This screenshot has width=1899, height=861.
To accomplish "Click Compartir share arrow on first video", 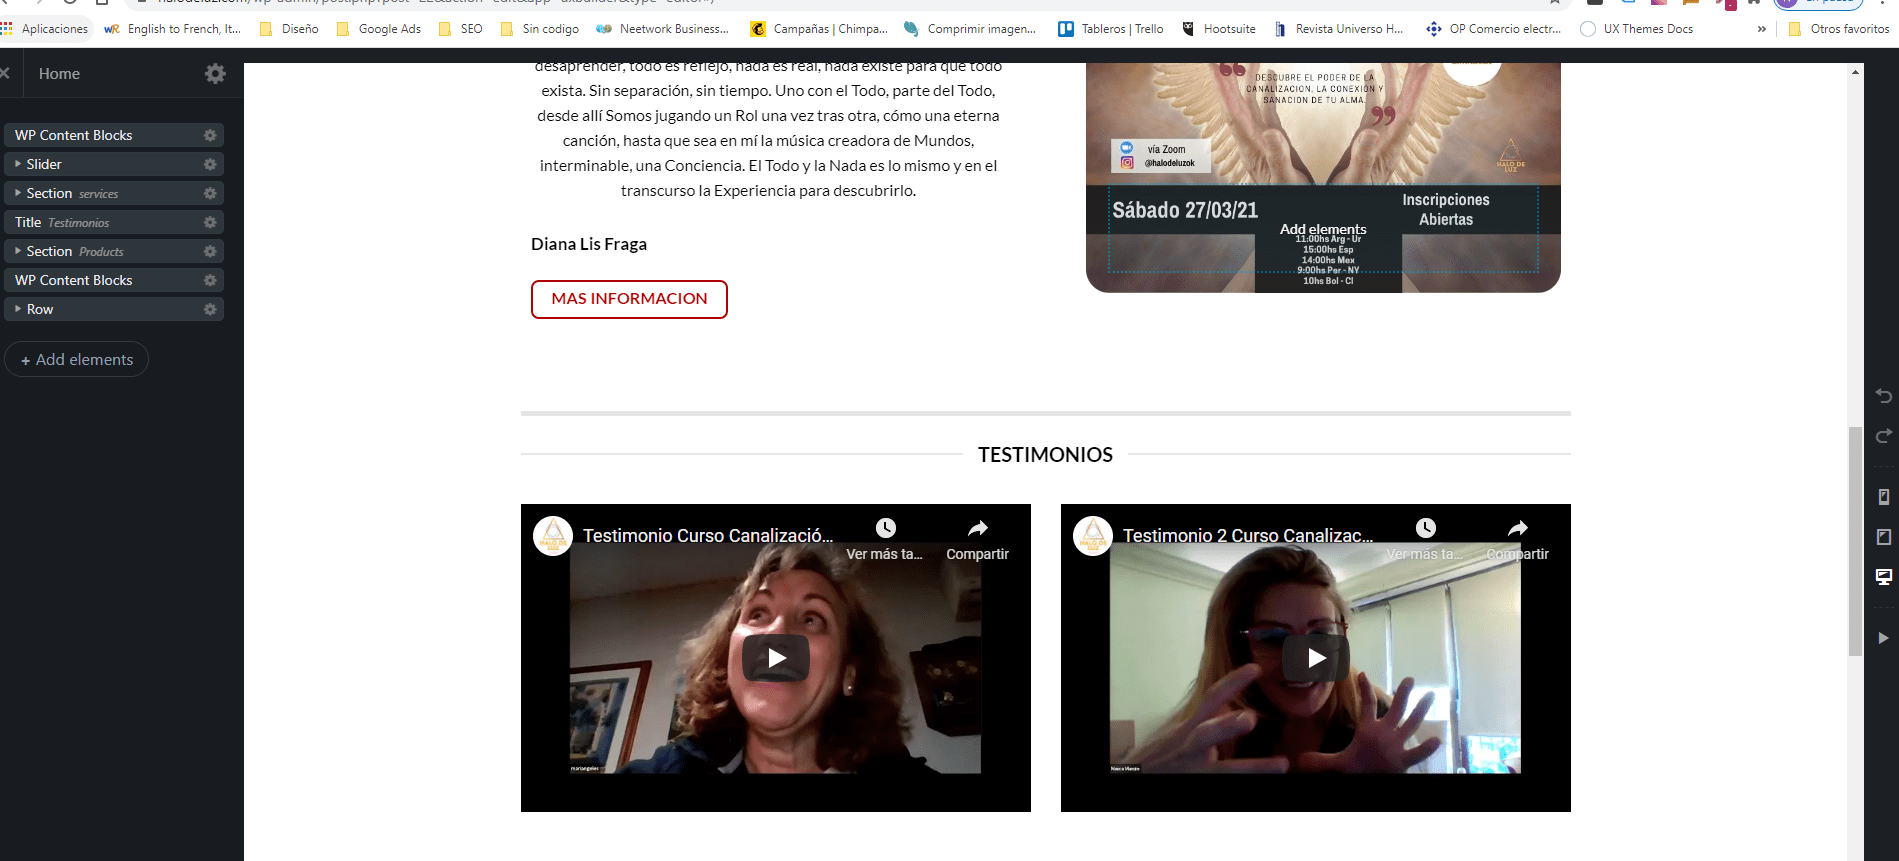I will click(978, 528).
